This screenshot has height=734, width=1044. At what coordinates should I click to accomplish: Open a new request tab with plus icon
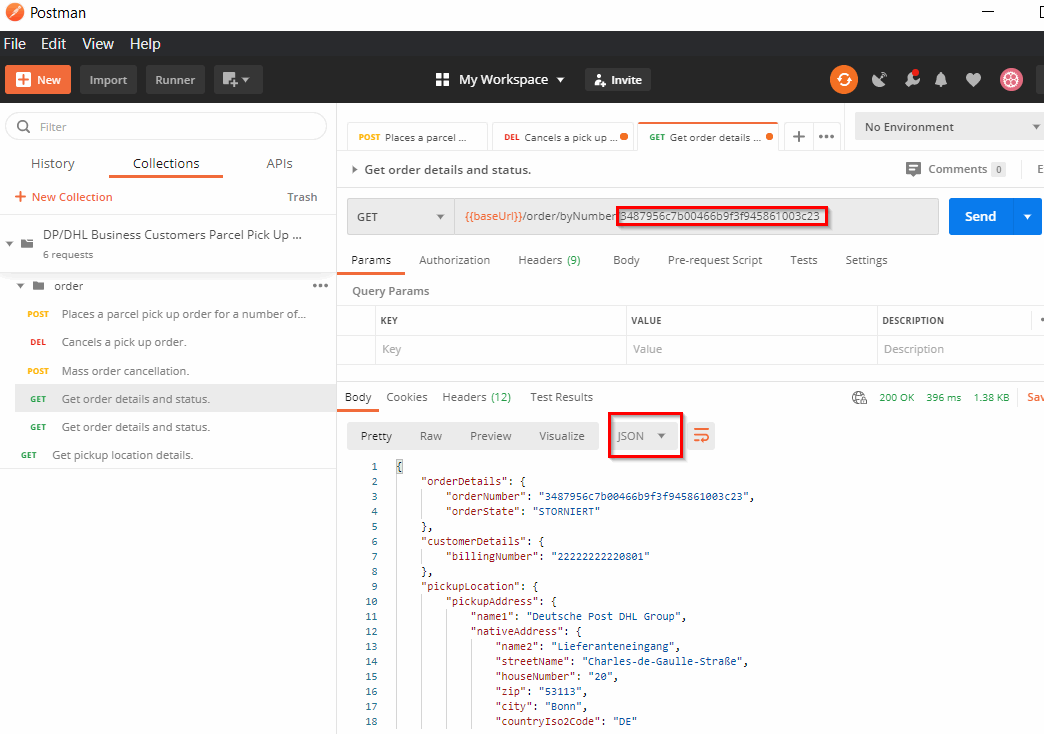tap(798, 137)
